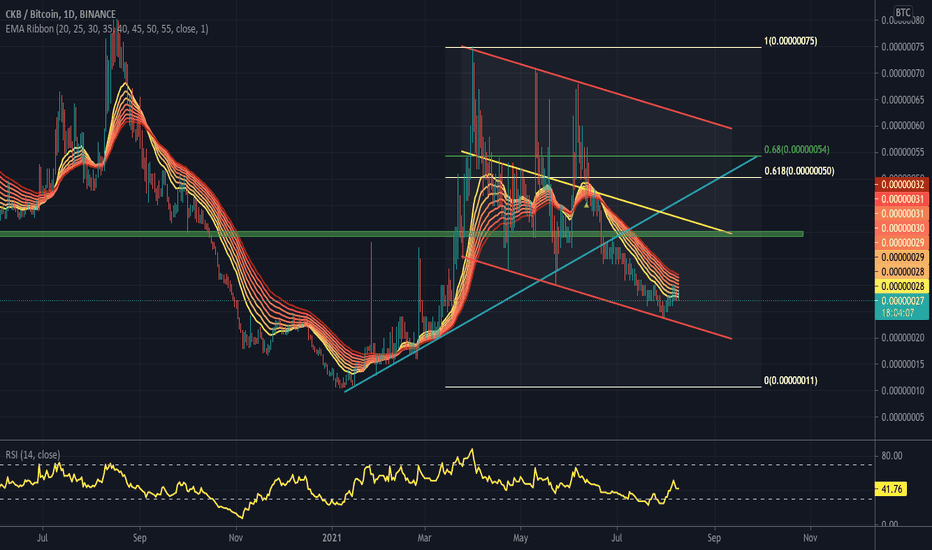The image size is (932, 550).
Task: Click the 0.00000010 price axis label
Action: tap(902, 390)
